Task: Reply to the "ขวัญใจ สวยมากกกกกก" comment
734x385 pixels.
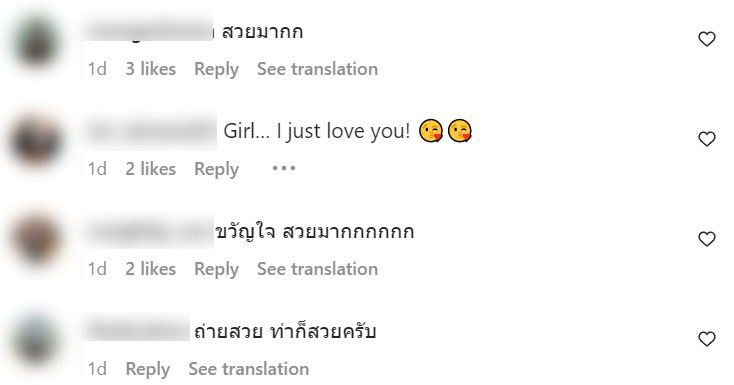Action: (x=216, y=269)
